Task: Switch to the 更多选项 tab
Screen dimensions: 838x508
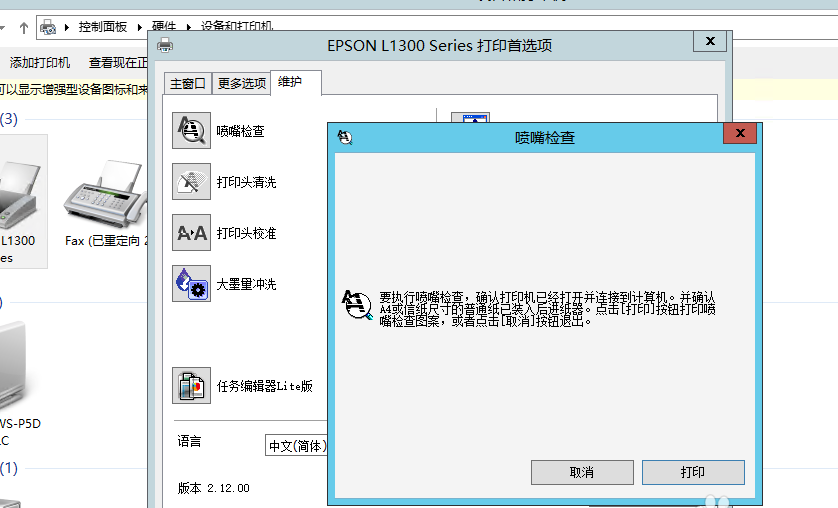Action: [x=242, y=84]
